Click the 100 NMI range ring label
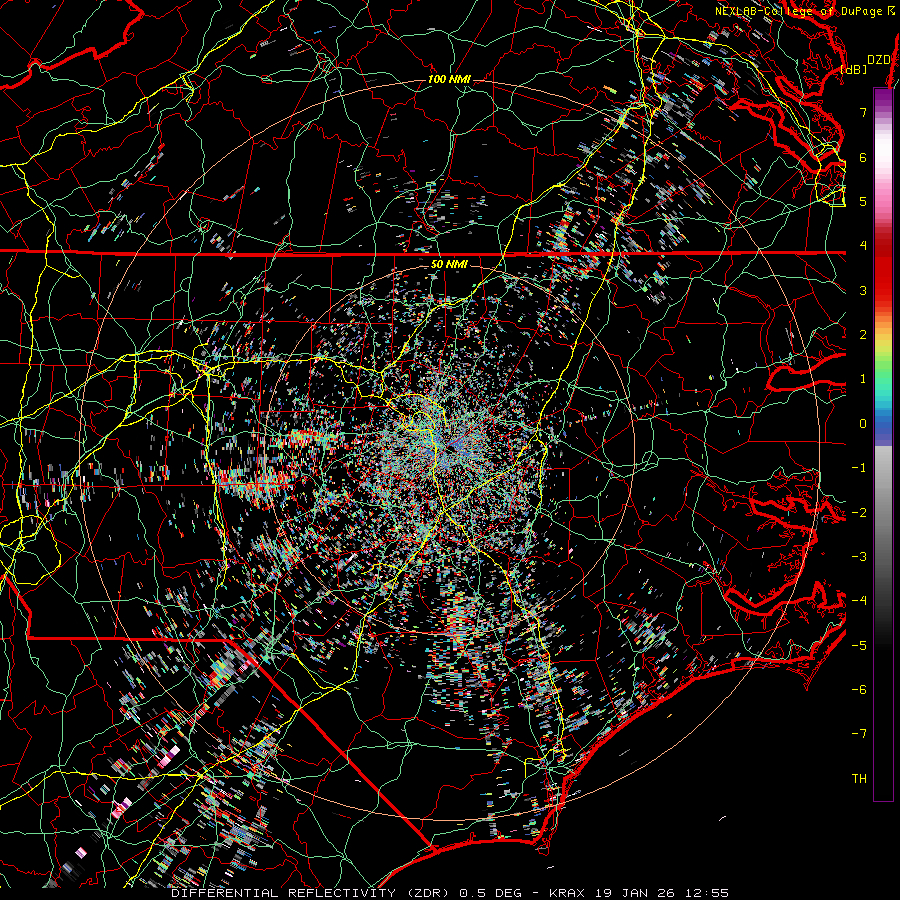 click(x=449, y=79)
